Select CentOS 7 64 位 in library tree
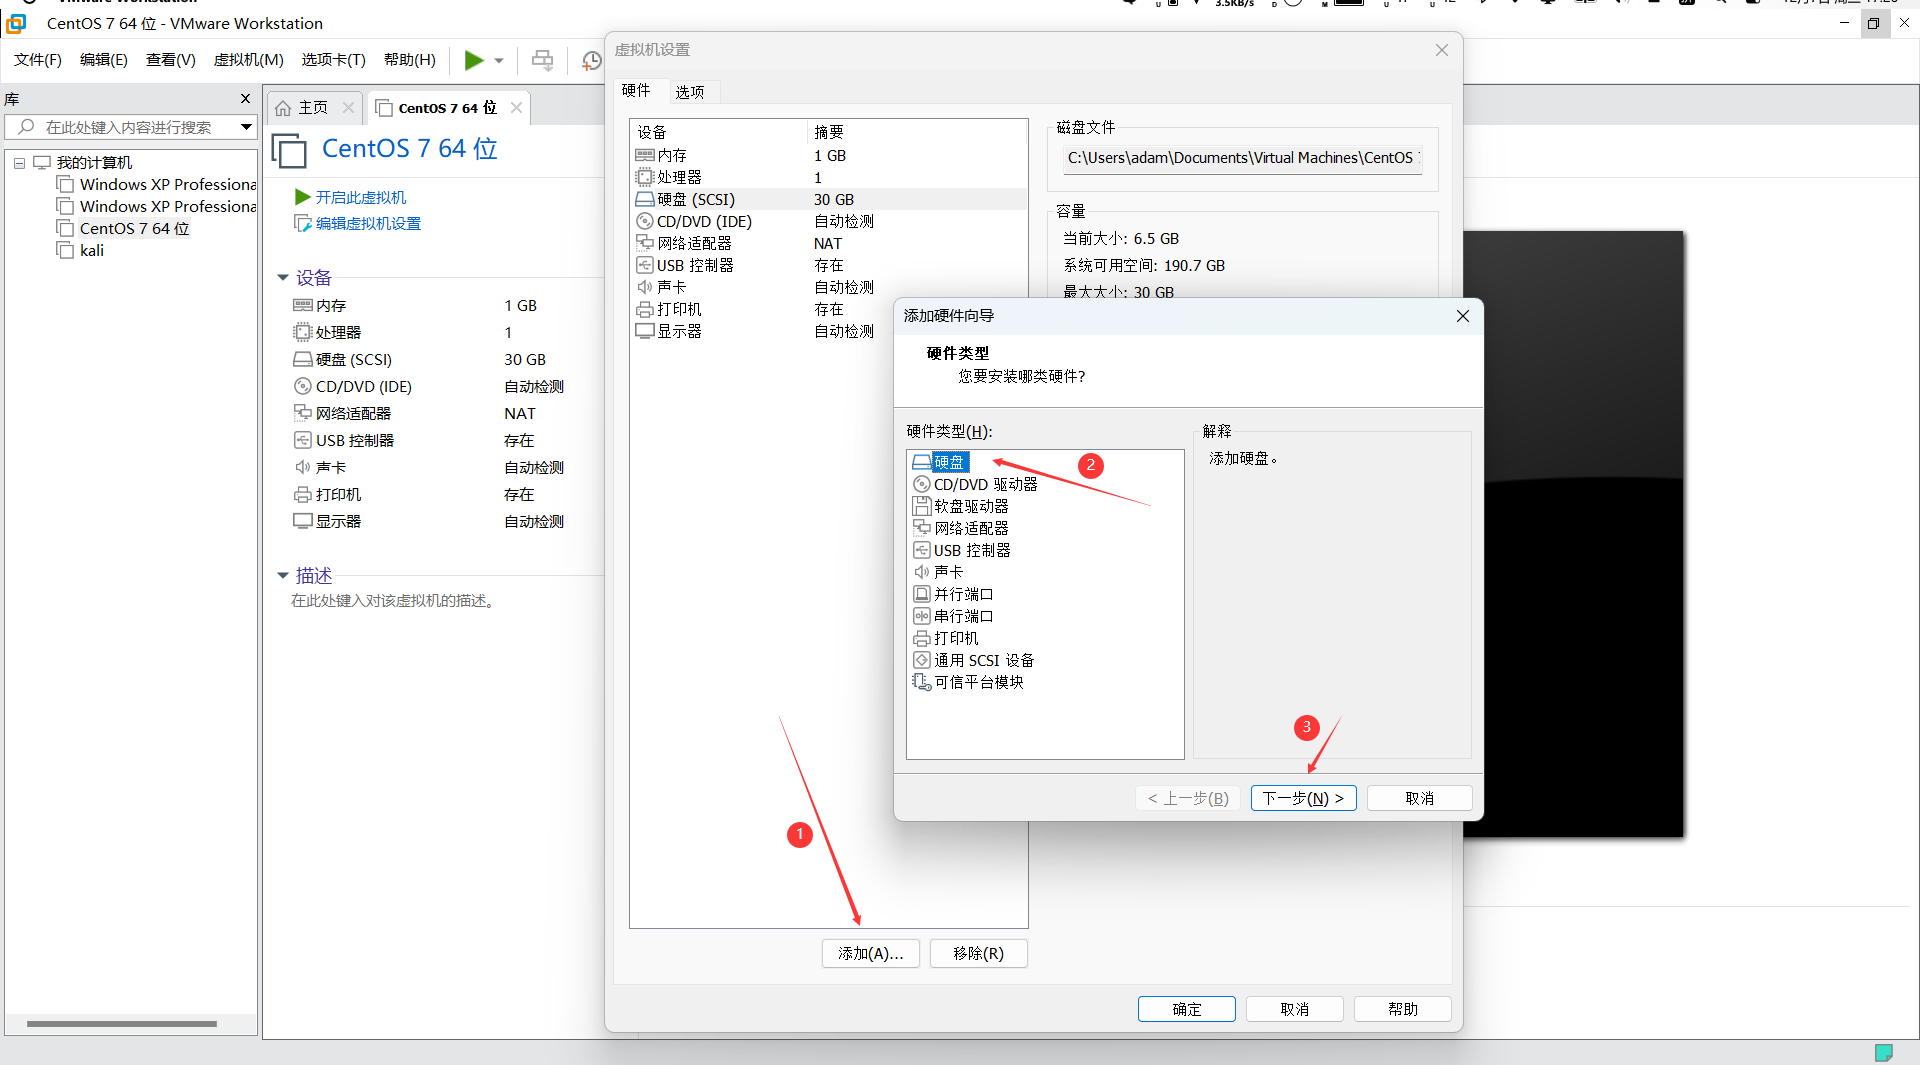Viewport: 1920px width, 1065px height. [x=134, y=228]
